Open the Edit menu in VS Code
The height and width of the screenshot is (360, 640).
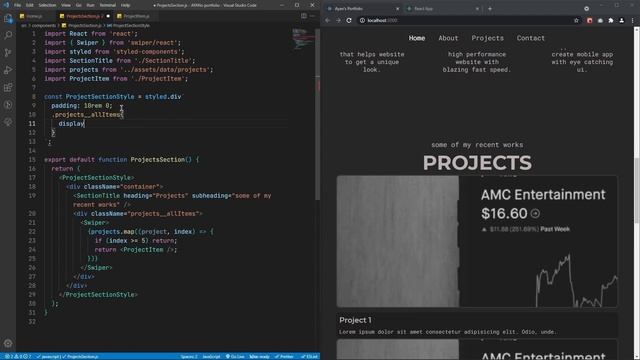point(30,5)
